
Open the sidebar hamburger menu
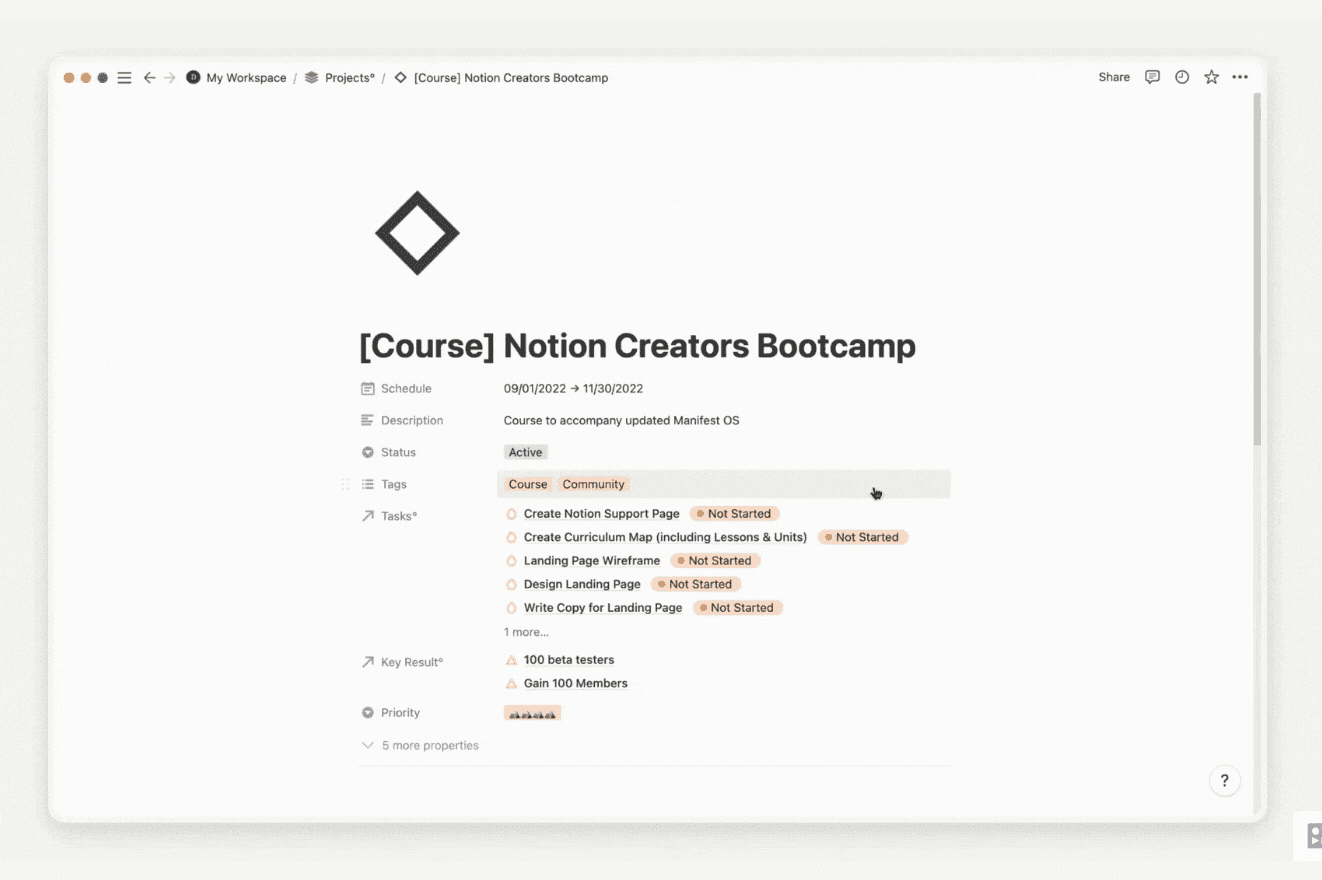124,77
